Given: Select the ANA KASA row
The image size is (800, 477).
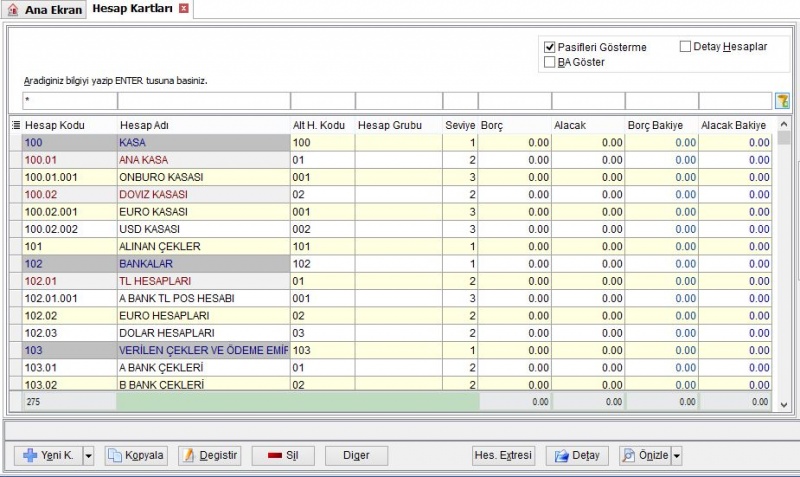Looking at the screenshot, I should point(390,160).
